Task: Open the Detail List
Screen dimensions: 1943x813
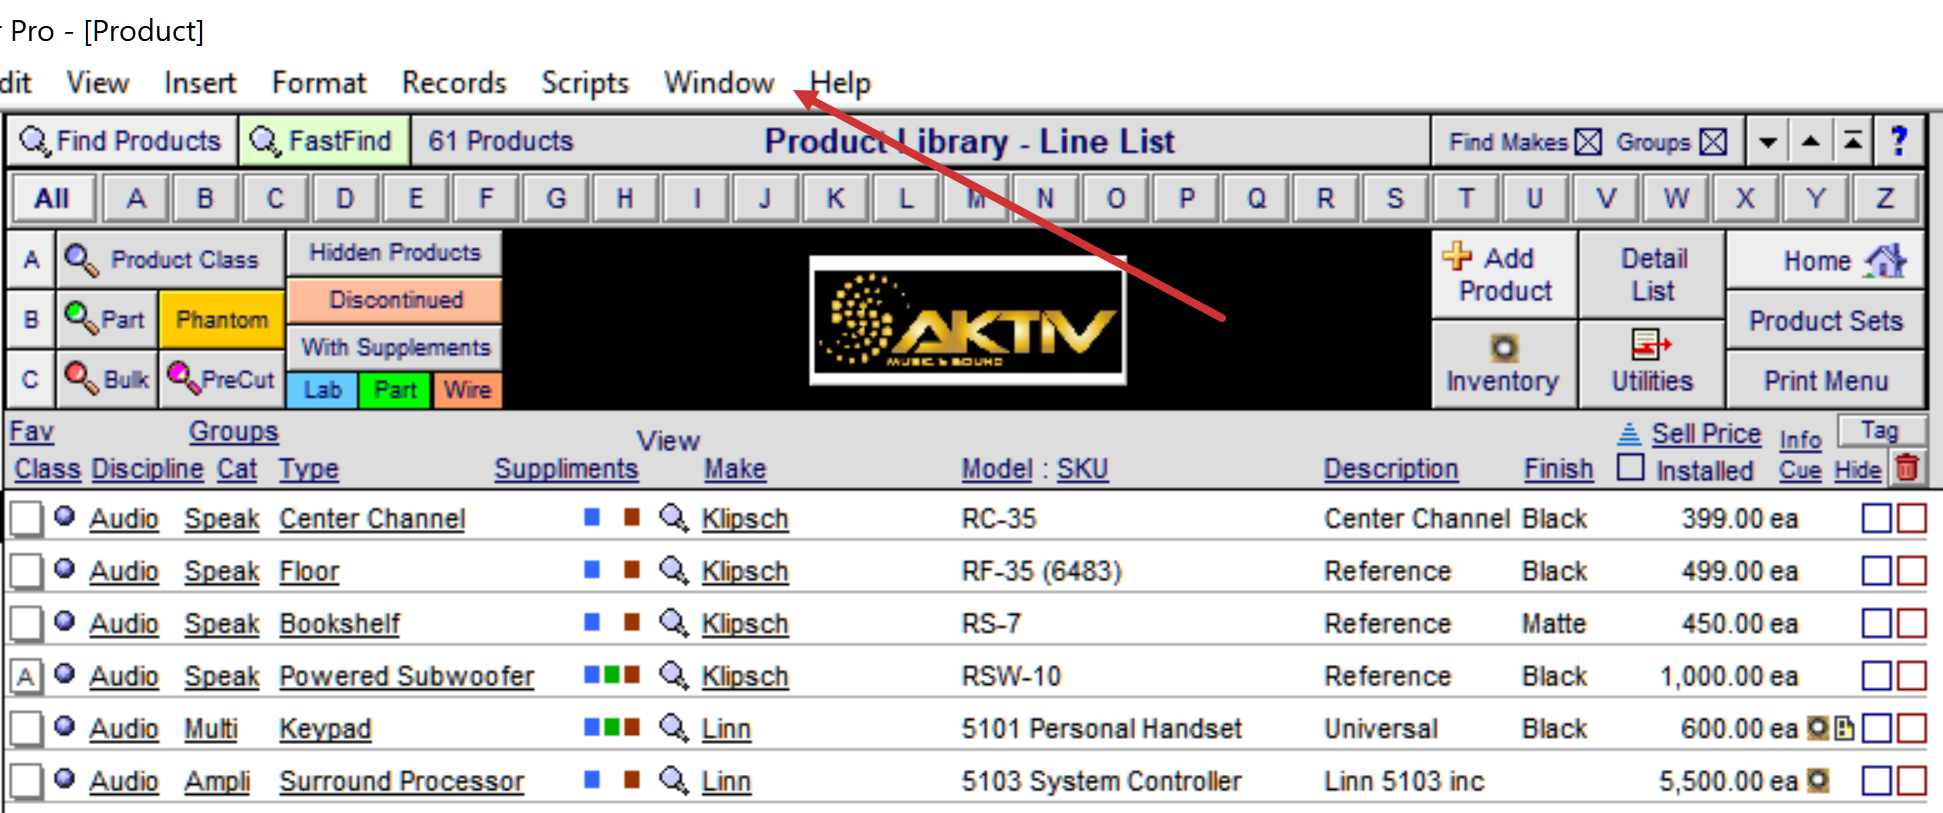Action: pos(1653,275)
